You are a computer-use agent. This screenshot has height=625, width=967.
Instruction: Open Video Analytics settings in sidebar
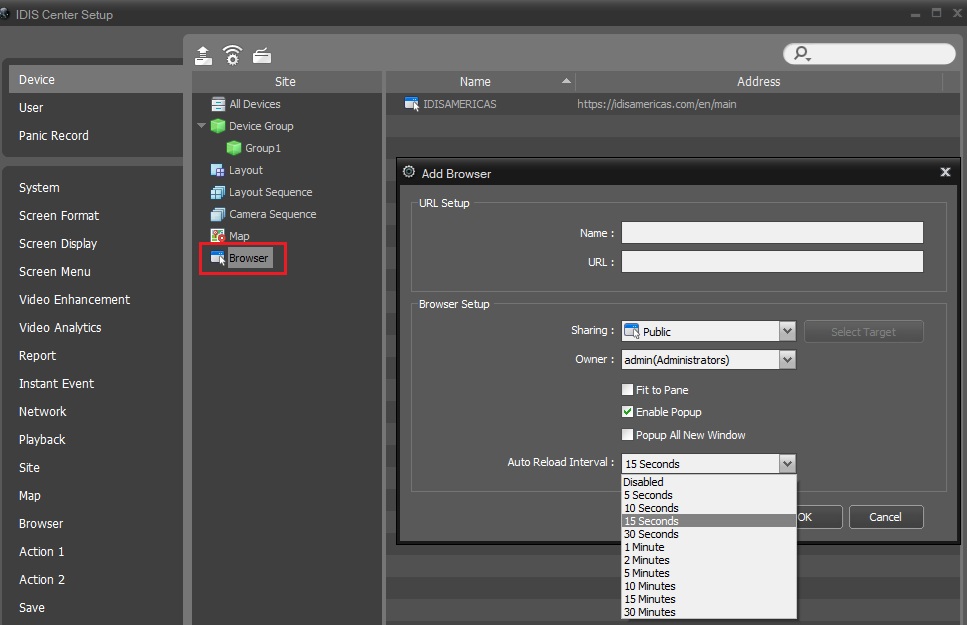(60, 328)
